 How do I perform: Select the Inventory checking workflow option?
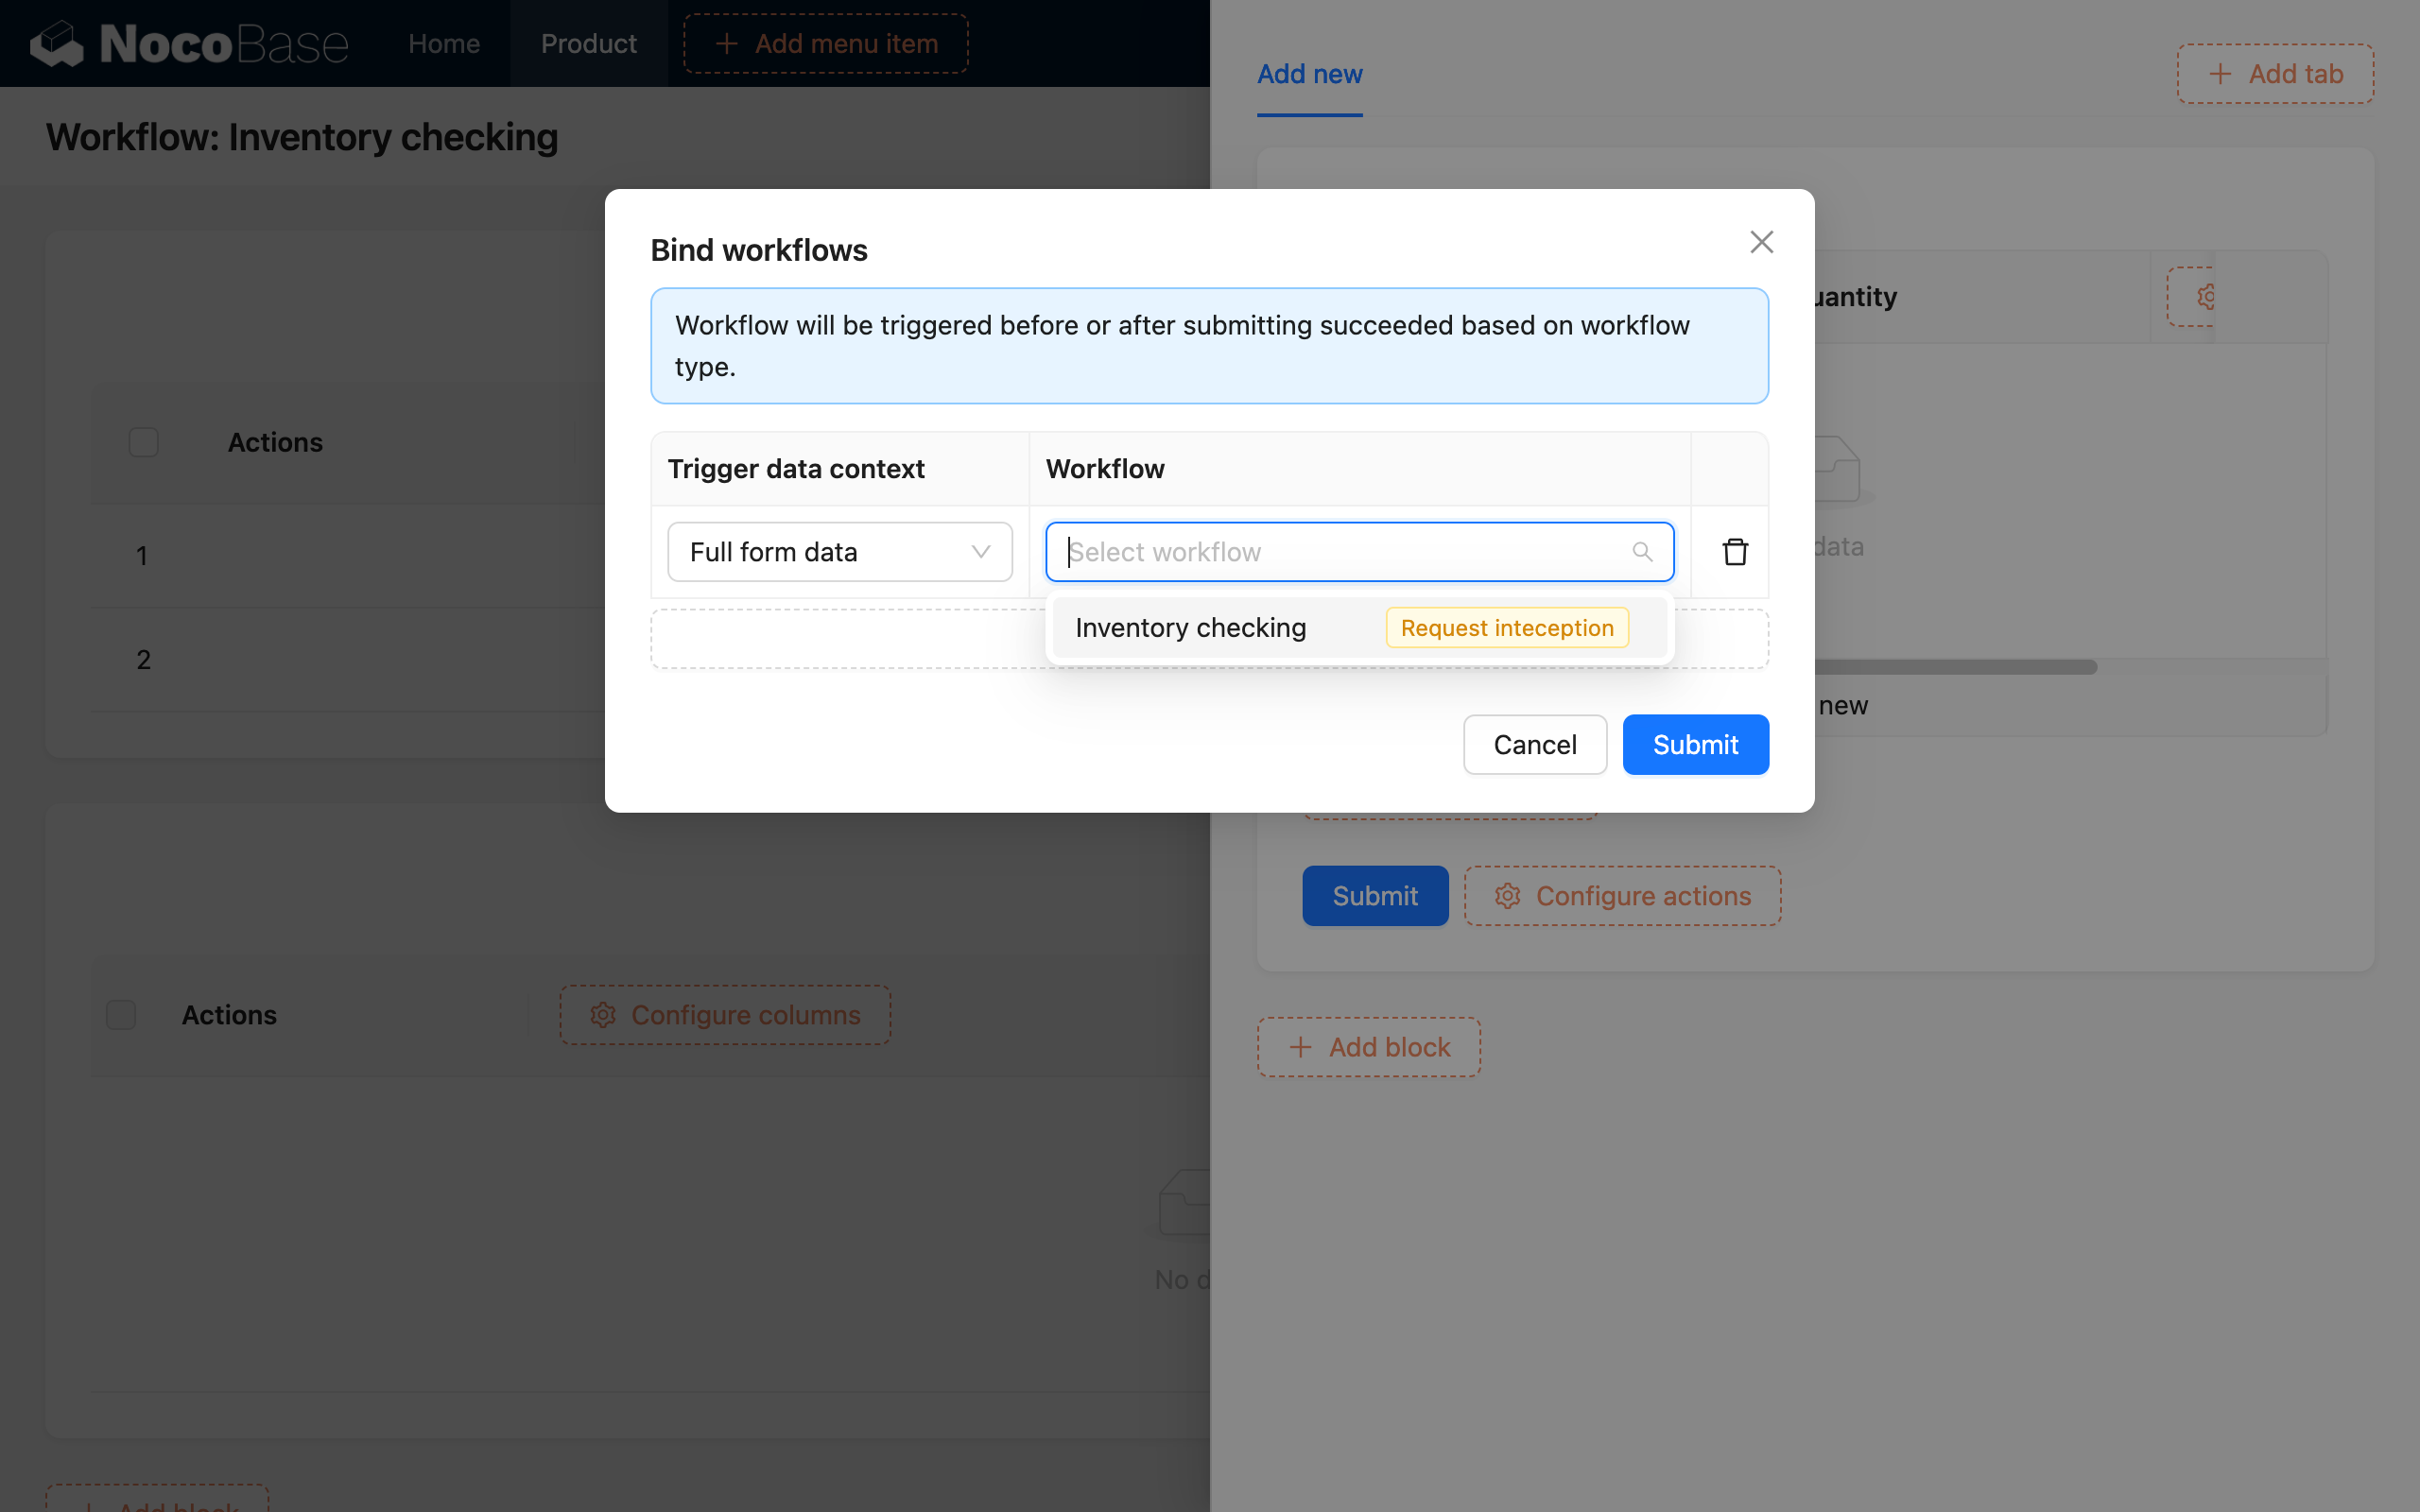click(x=1190, y=627)
